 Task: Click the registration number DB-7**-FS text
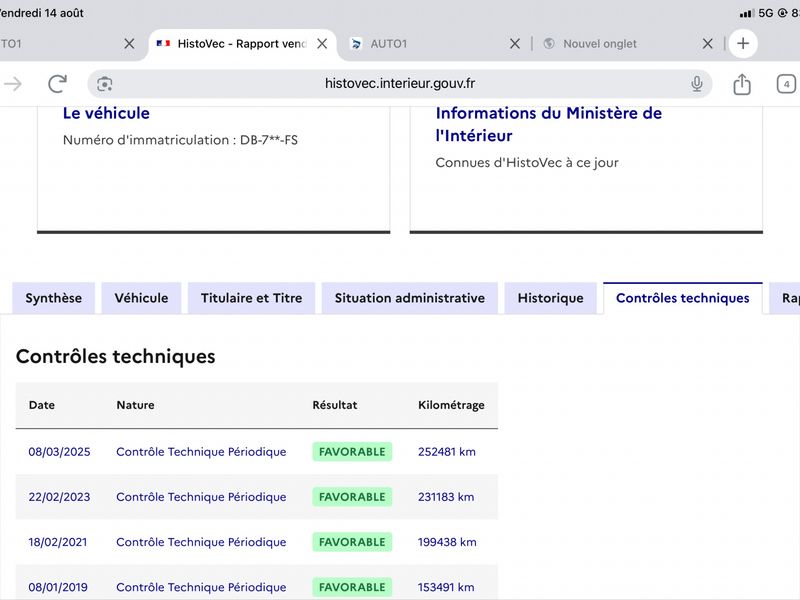(x=269, y=140)
